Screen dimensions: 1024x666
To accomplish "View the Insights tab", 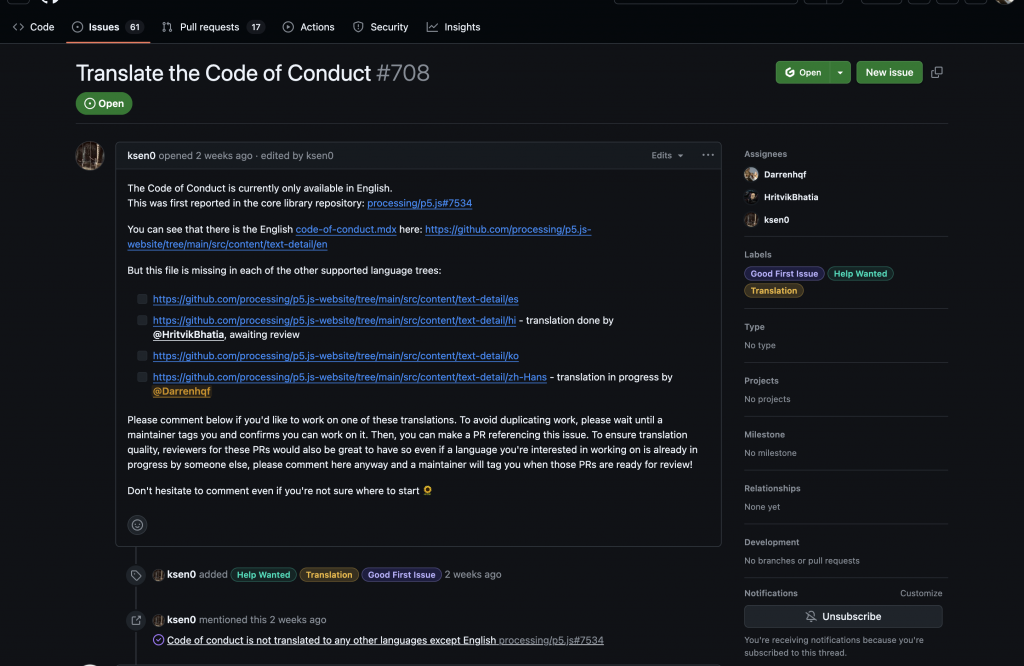I will [x=453, y=27].
